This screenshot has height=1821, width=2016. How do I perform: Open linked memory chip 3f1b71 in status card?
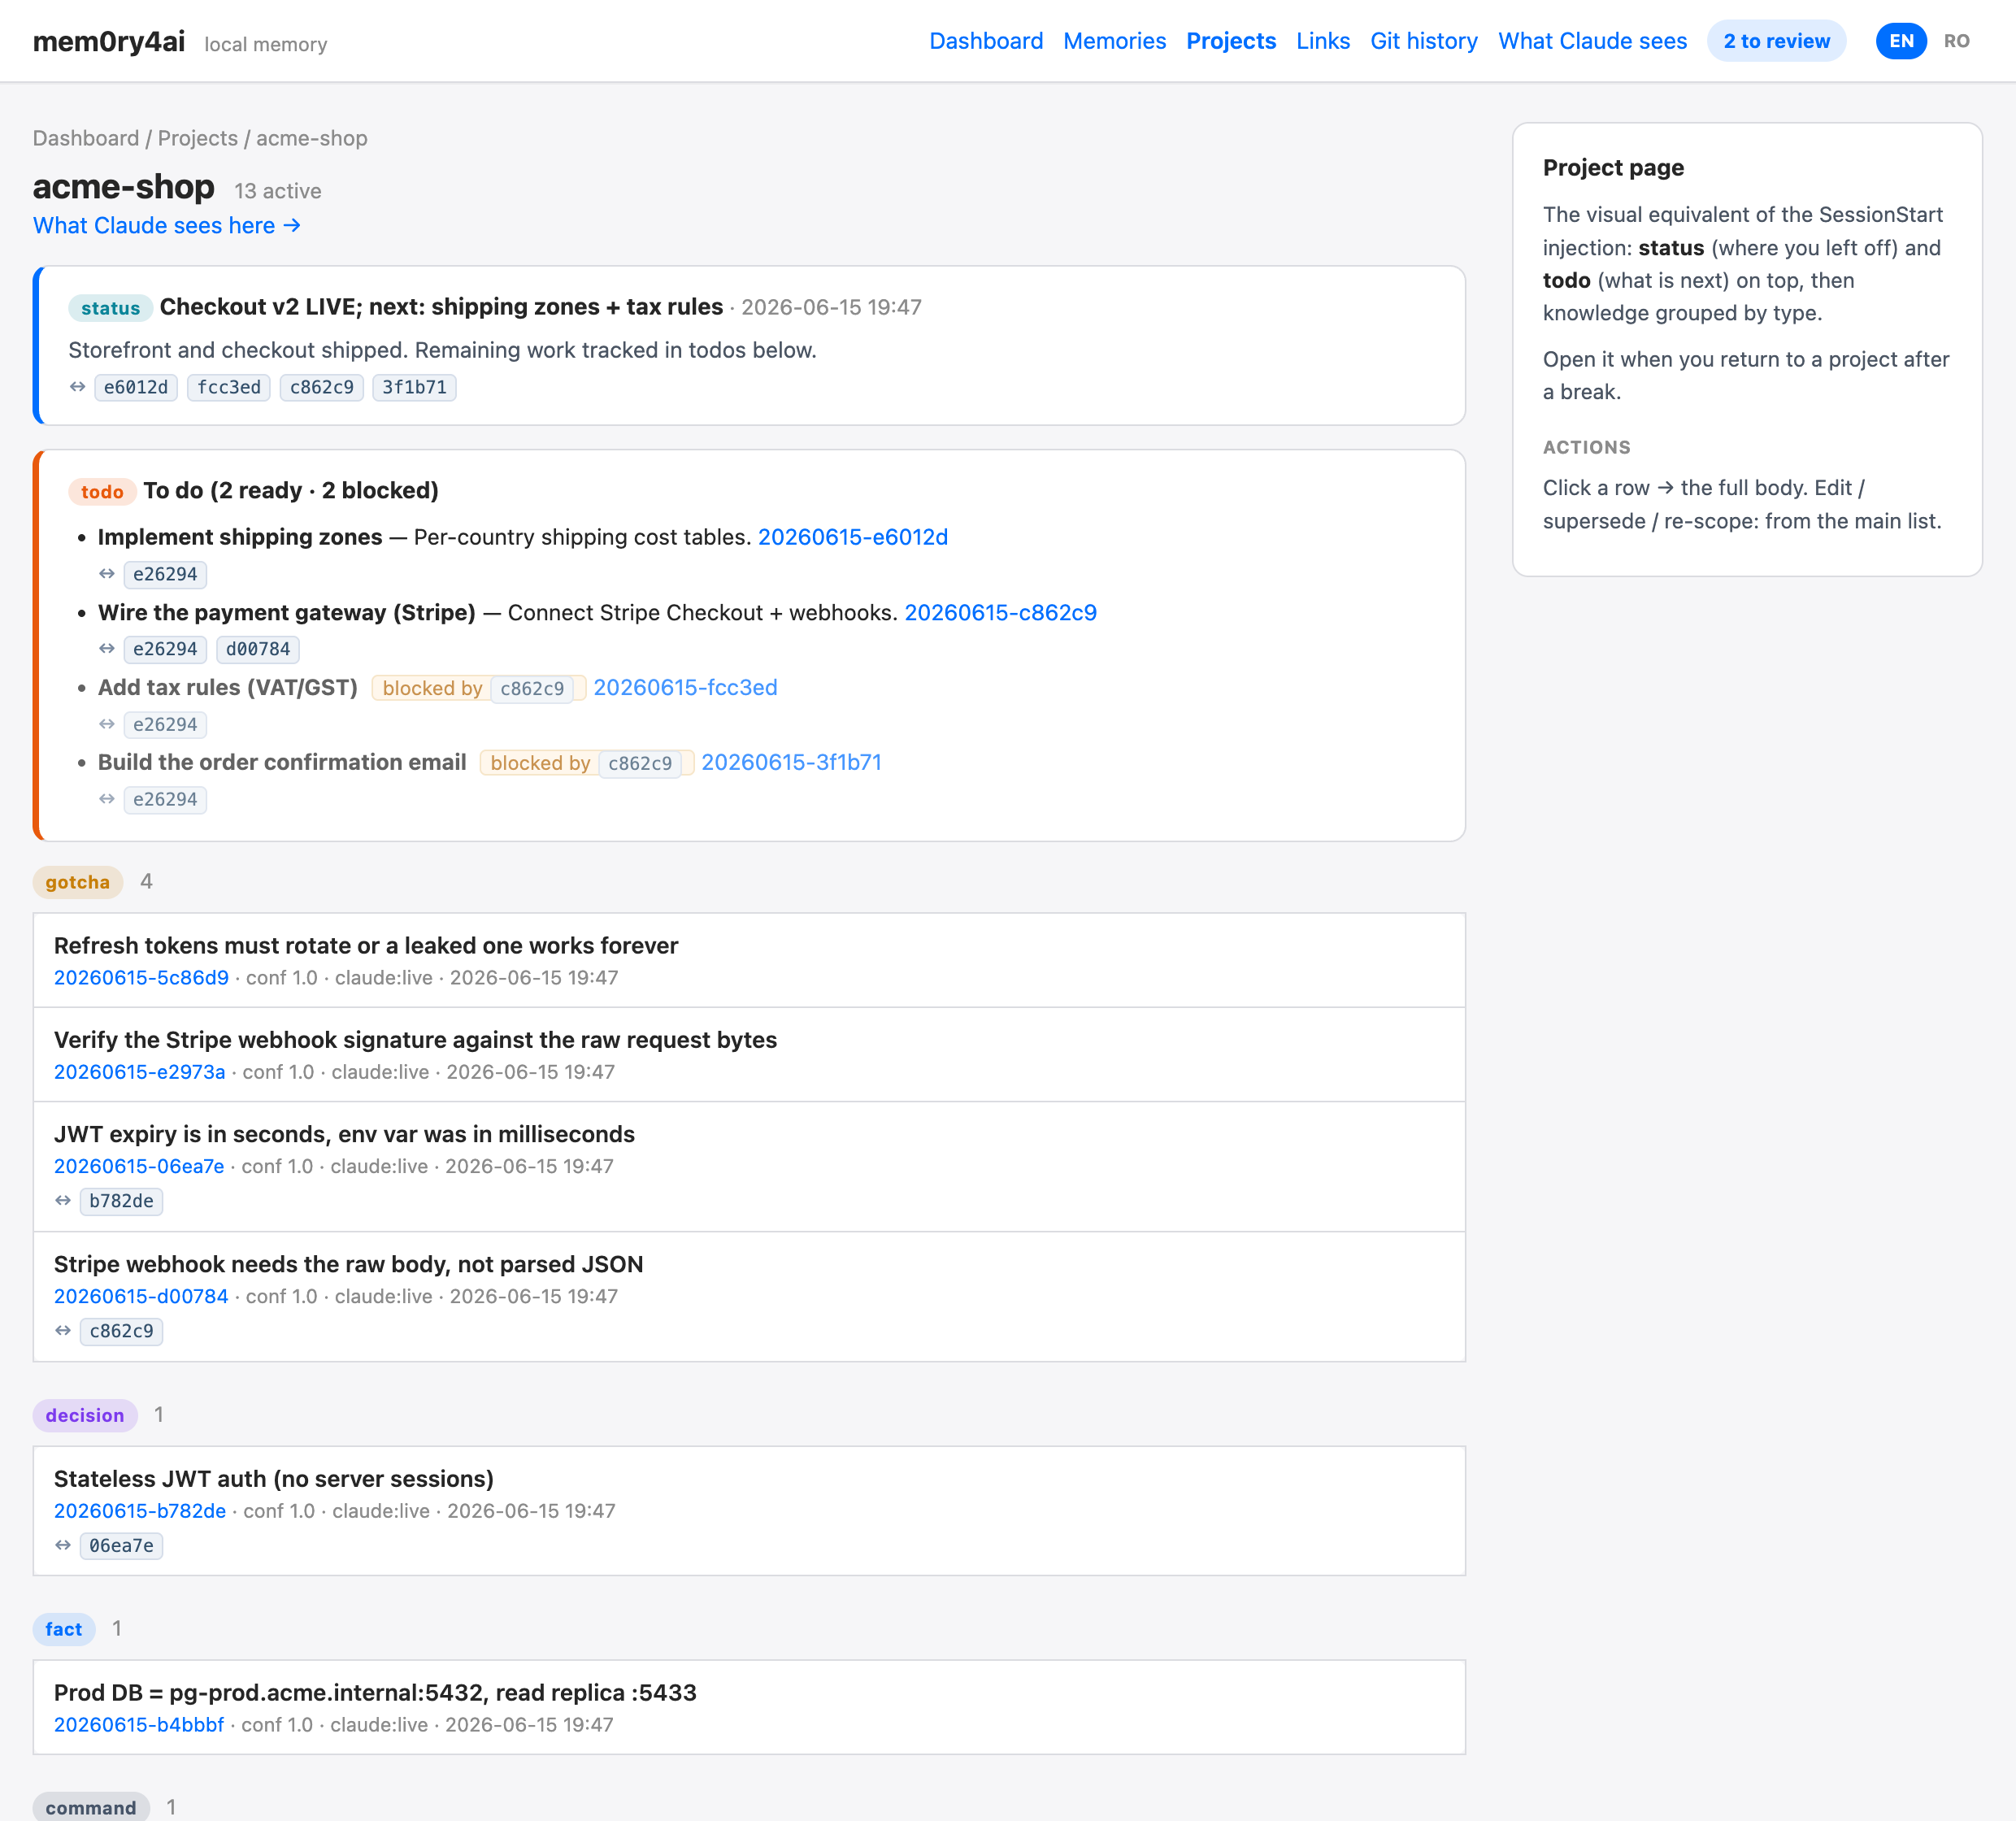click(x=414, y=387)
